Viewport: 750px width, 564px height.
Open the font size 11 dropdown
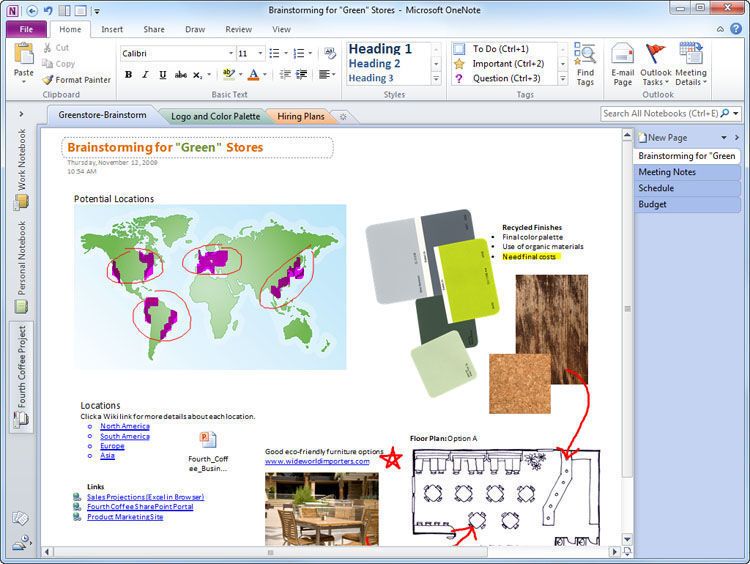point(260,53)
